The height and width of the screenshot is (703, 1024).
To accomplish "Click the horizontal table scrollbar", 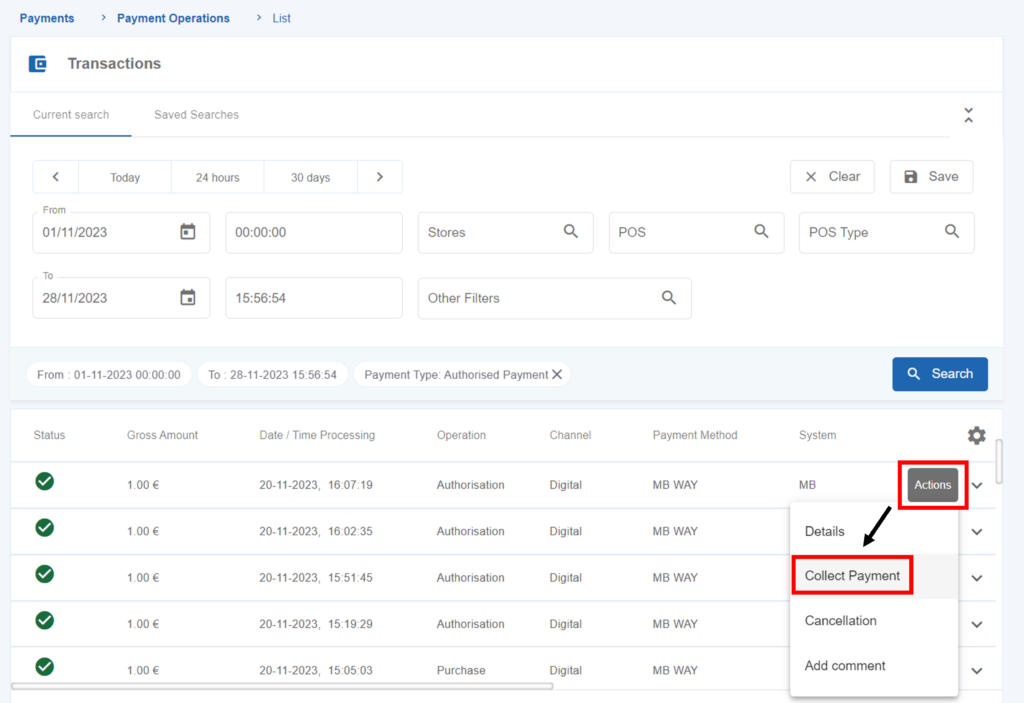I will coord(281,686).
